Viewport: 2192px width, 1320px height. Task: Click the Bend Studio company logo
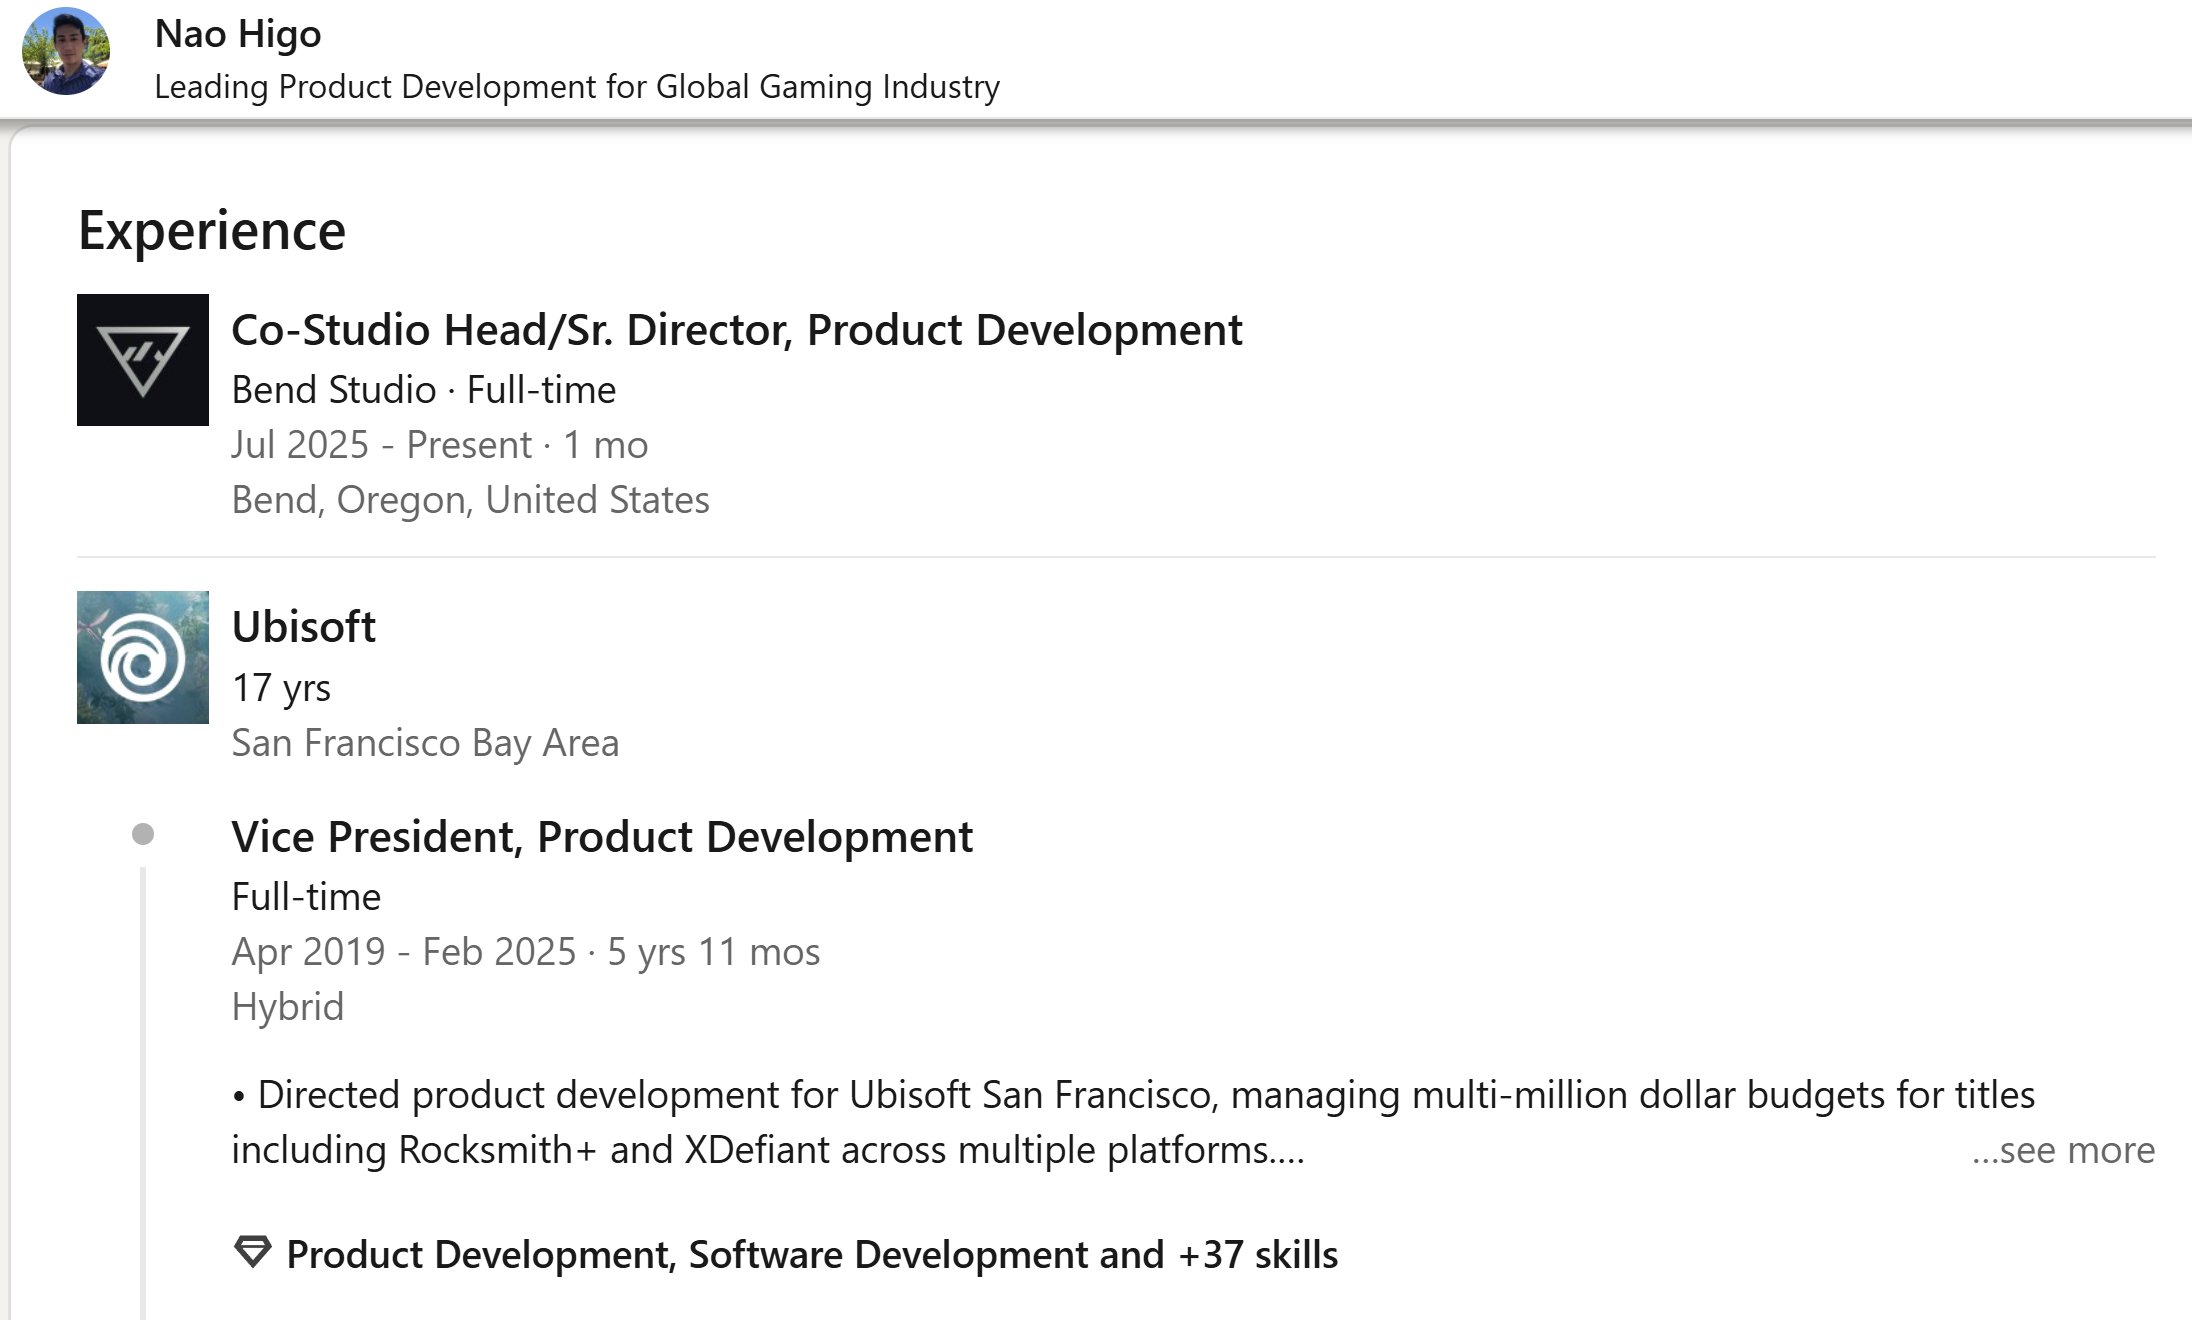pyautogui.click(x=143, y=360)
